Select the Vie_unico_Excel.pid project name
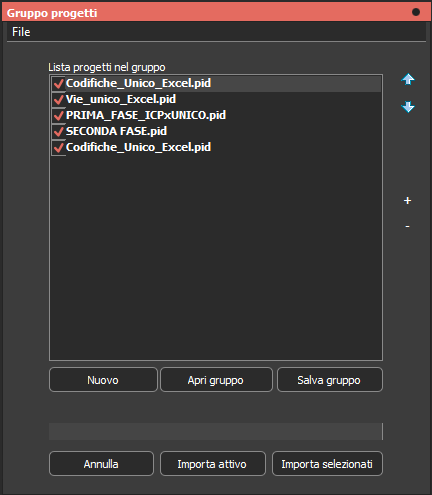The image size is (432, 495). pos(121,99)
